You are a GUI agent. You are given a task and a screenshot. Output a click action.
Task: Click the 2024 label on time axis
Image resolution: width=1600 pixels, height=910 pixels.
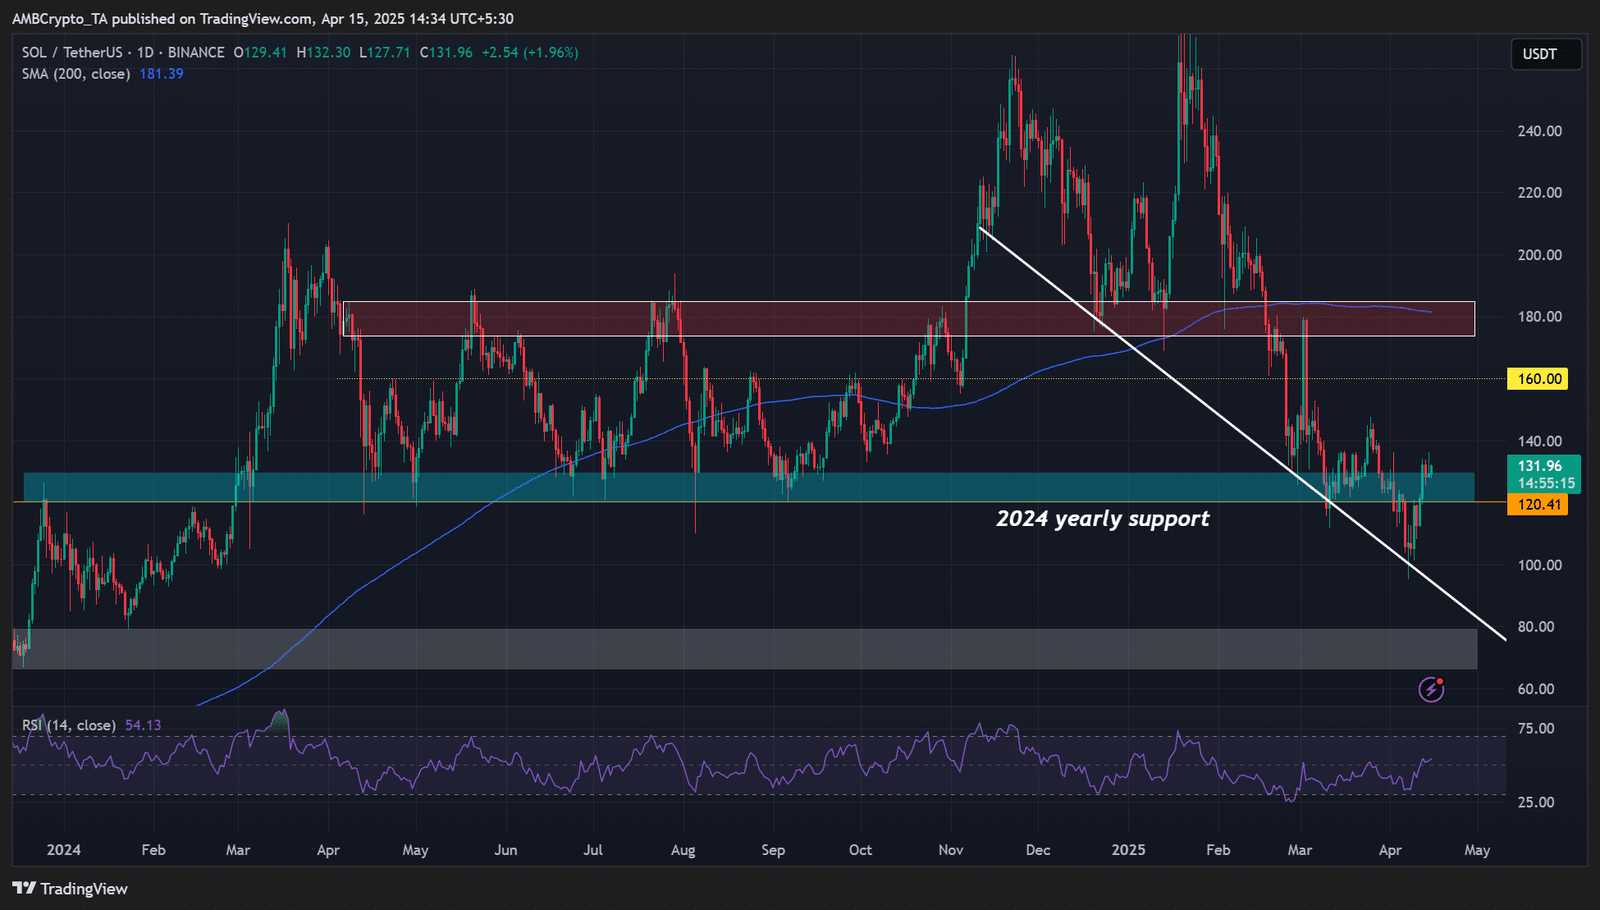coord(64,850)
